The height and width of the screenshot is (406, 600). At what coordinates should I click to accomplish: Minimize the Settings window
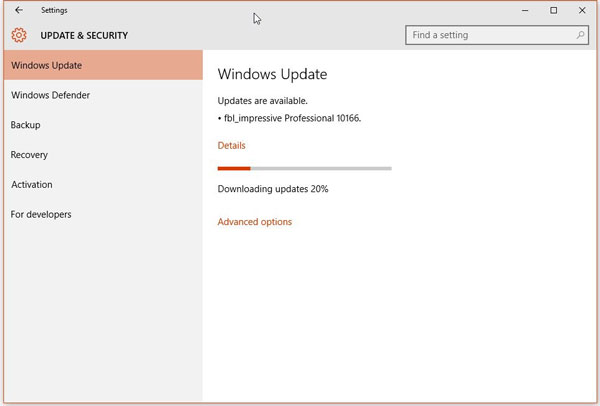[x=525, y=11]
